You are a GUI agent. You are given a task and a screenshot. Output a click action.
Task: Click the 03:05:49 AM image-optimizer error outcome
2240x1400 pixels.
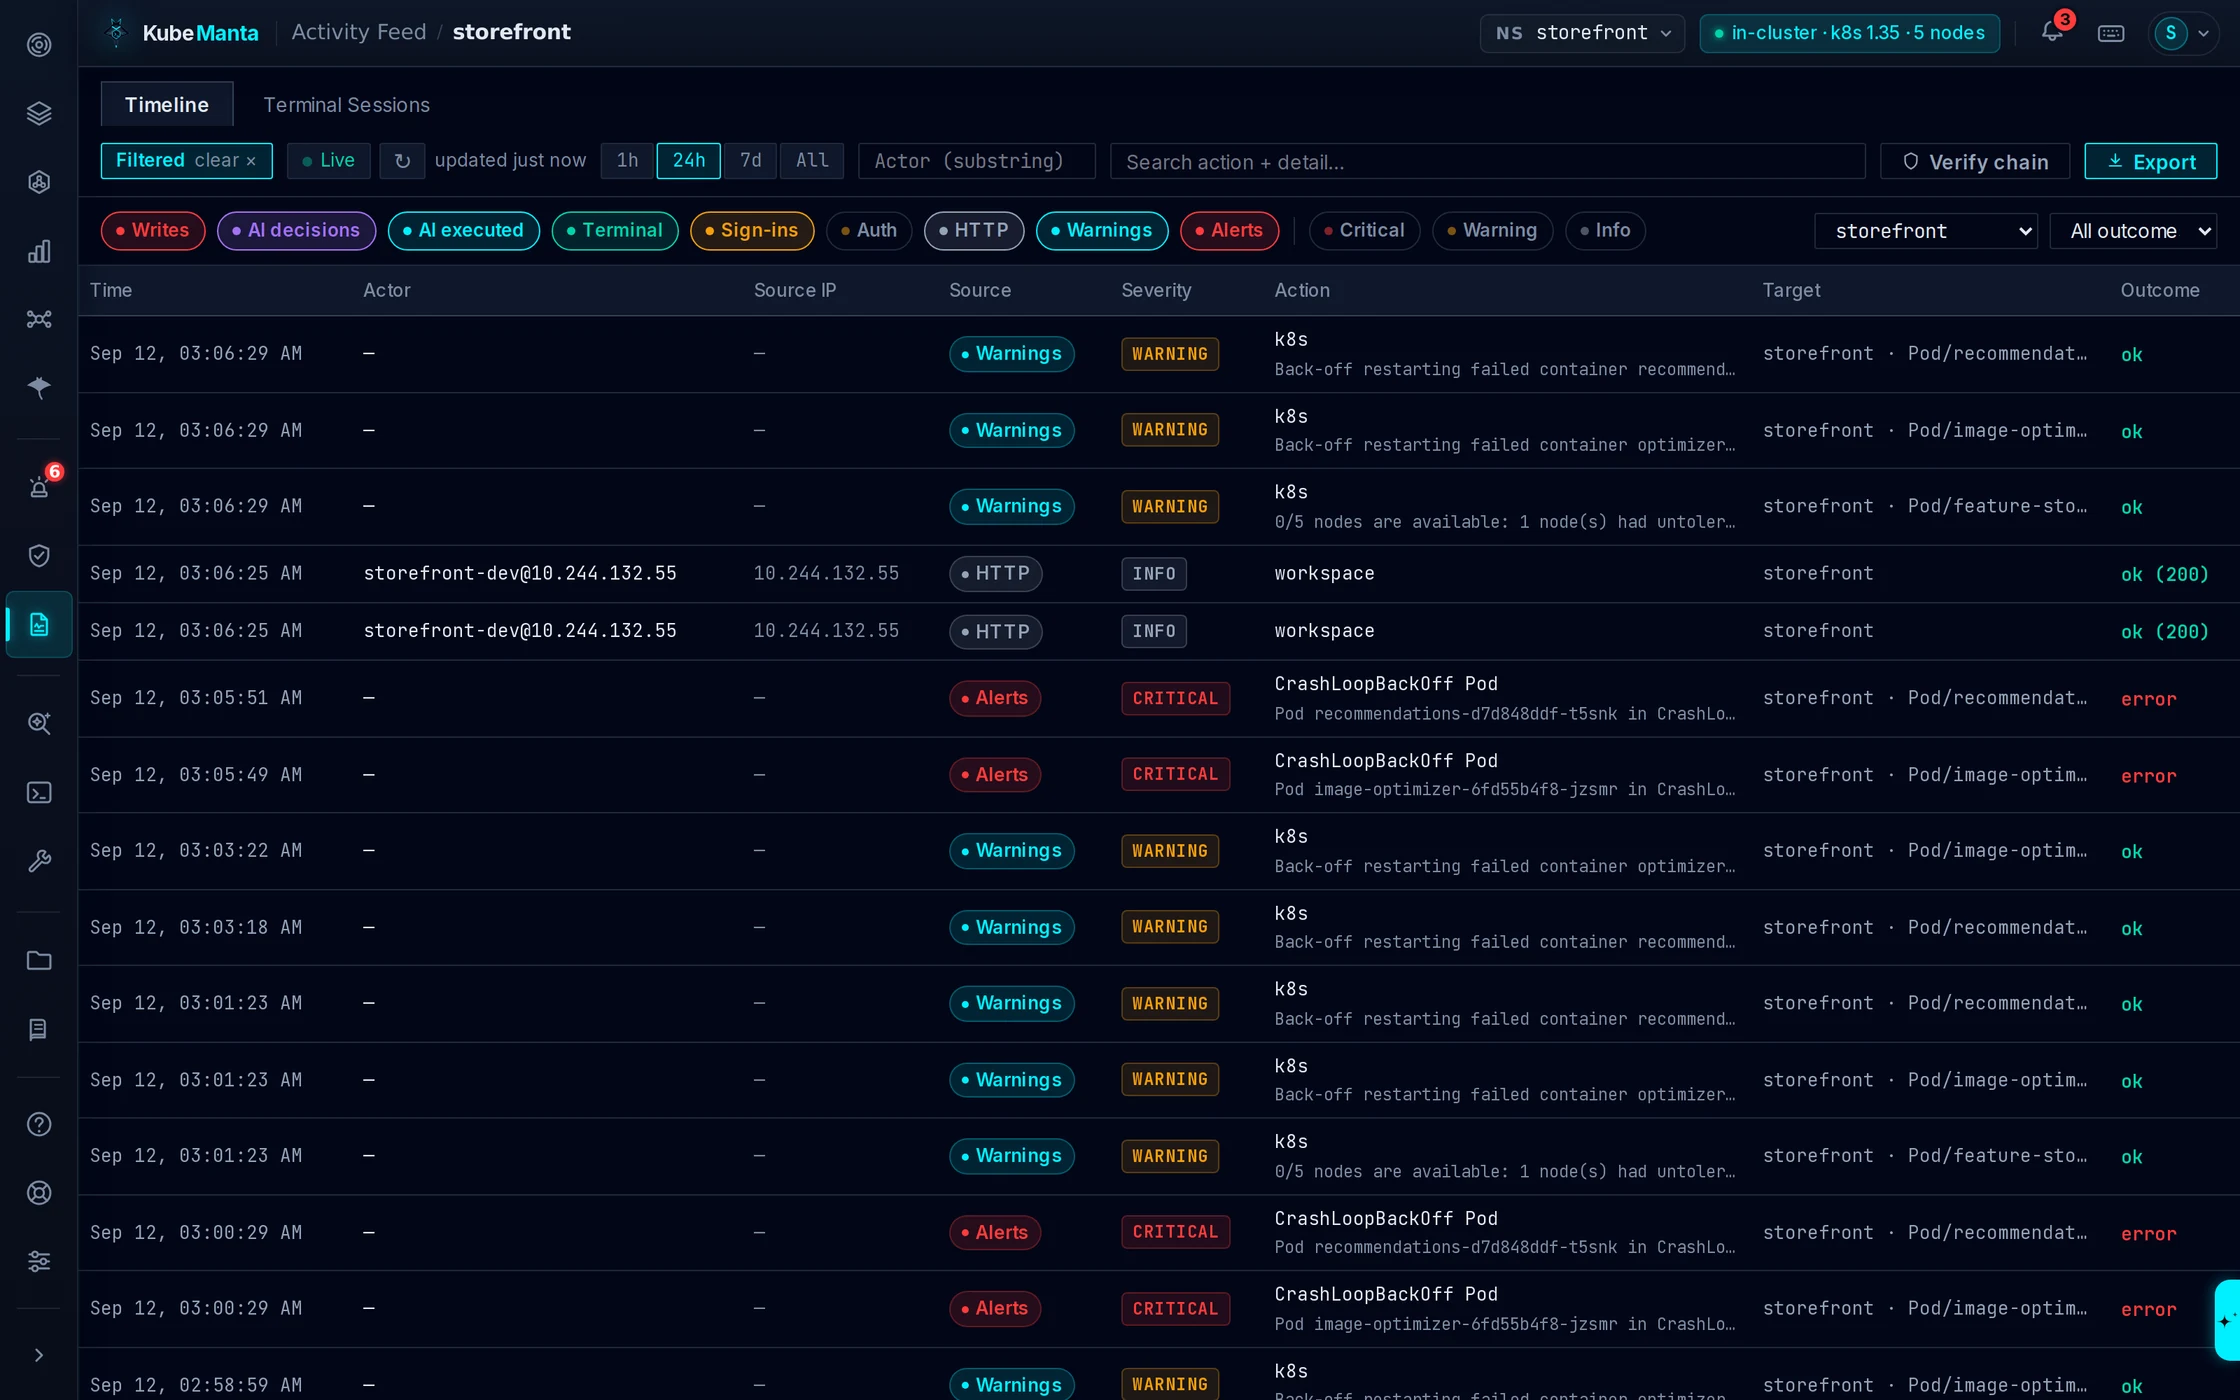click(2148, 776)
